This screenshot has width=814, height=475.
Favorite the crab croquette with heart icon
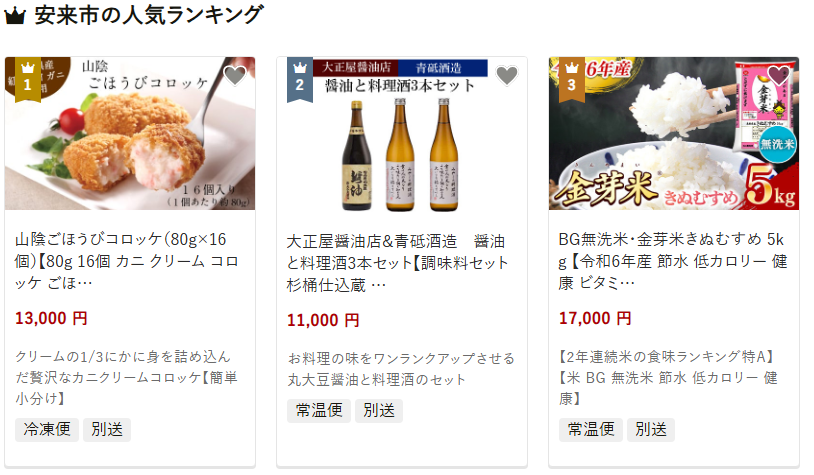pos(235,76)
